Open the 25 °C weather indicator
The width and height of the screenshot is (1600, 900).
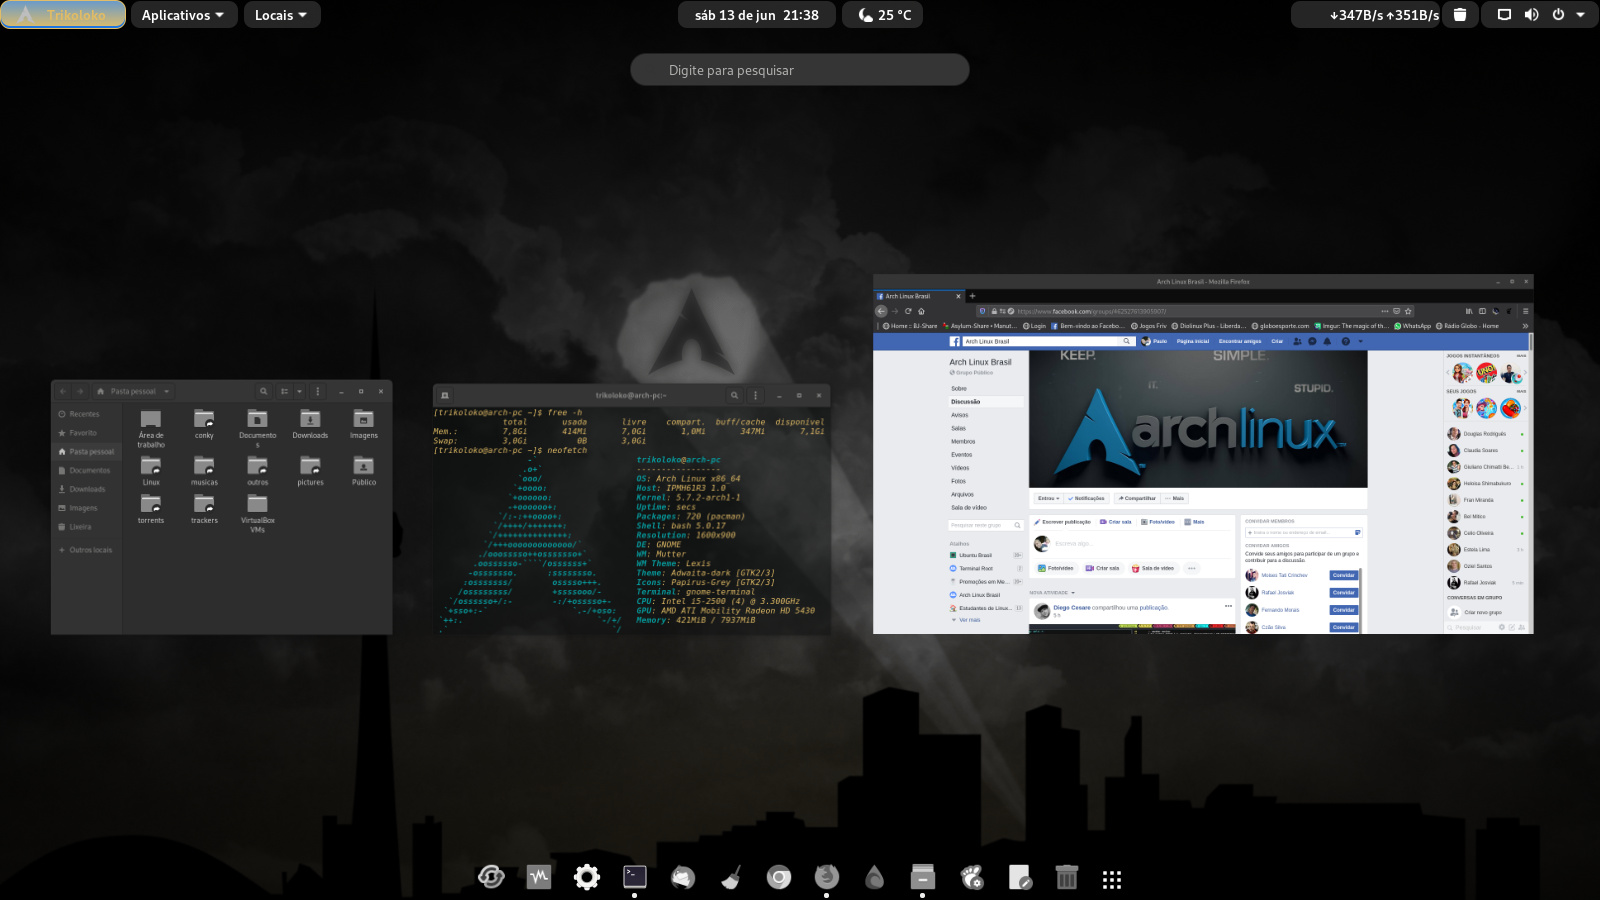(884, 15)
